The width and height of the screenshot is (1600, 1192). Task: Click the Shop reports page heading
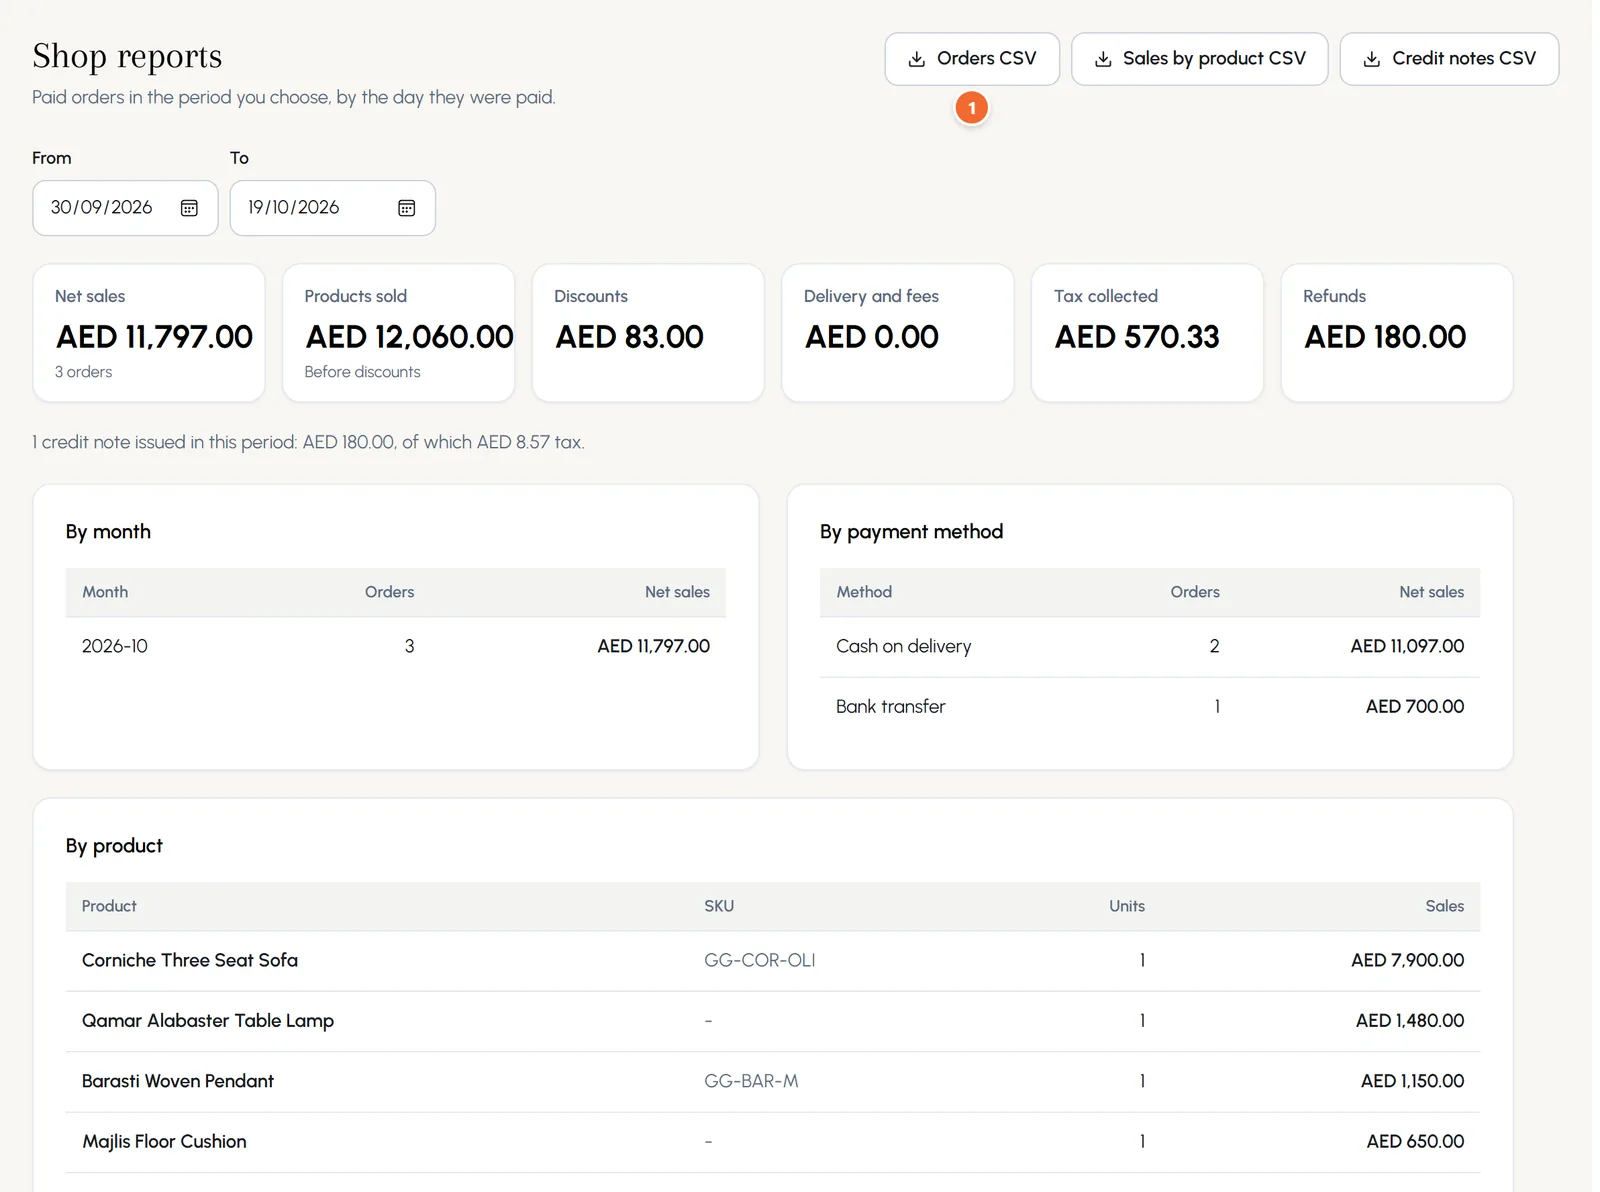[127, 57]
